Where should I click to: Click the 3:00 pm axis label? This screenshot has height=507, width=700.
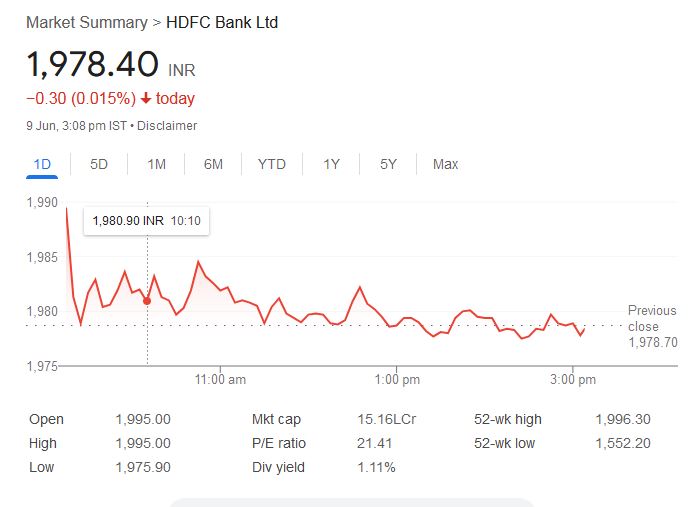tap(573, 380)
